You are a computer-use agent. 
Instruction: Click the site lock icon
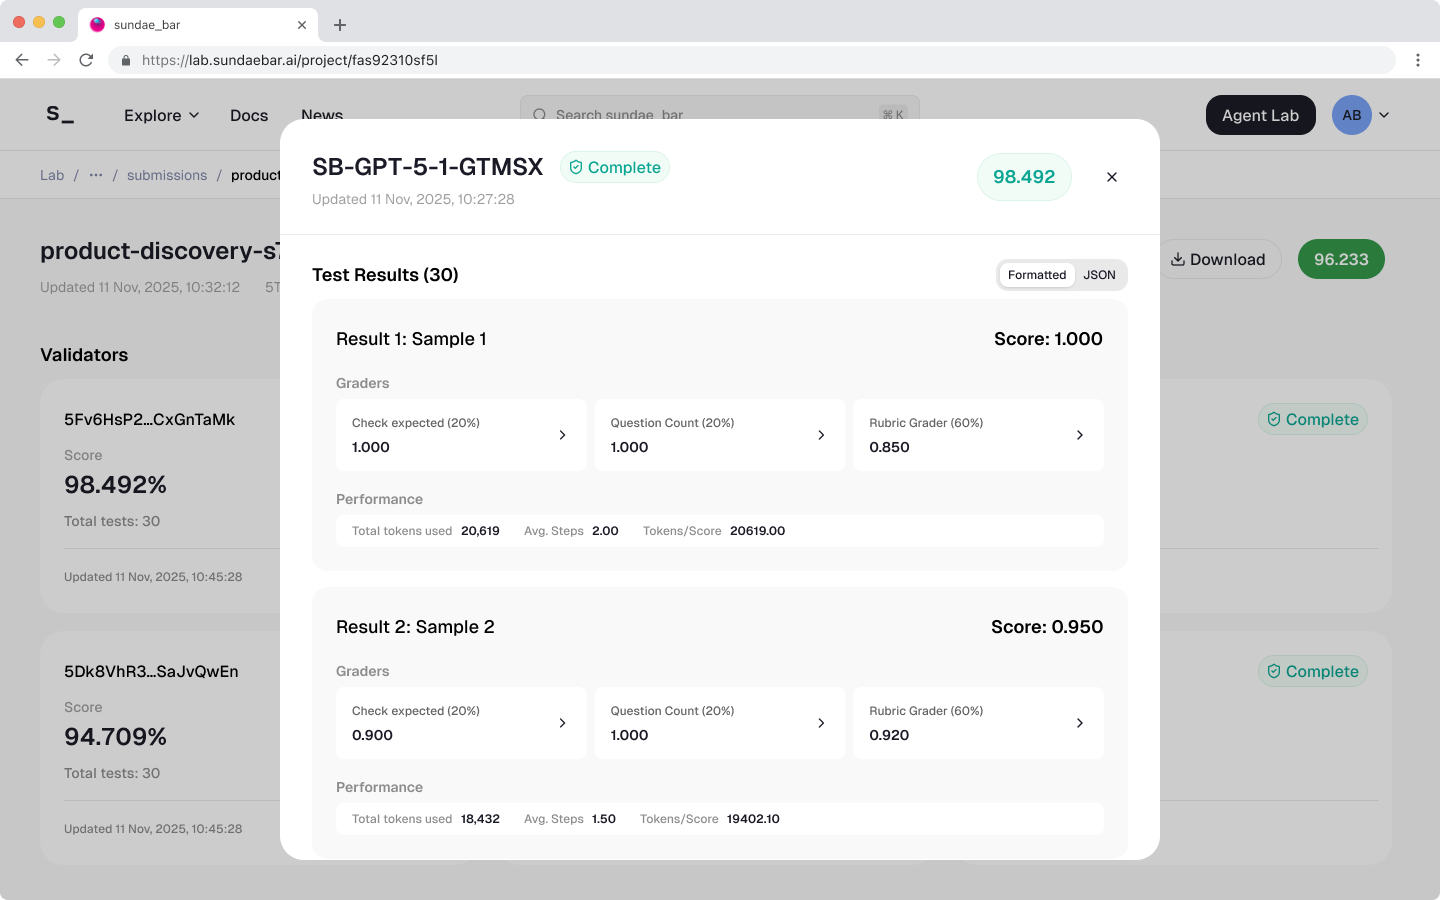(126, 60)
